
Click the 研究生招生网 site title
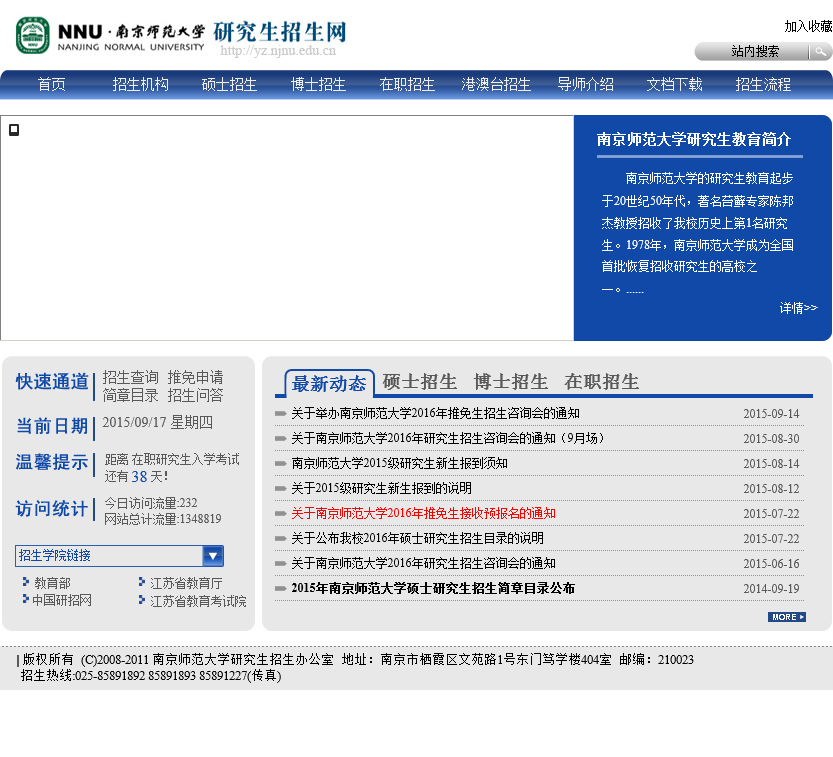click(279, 32)
